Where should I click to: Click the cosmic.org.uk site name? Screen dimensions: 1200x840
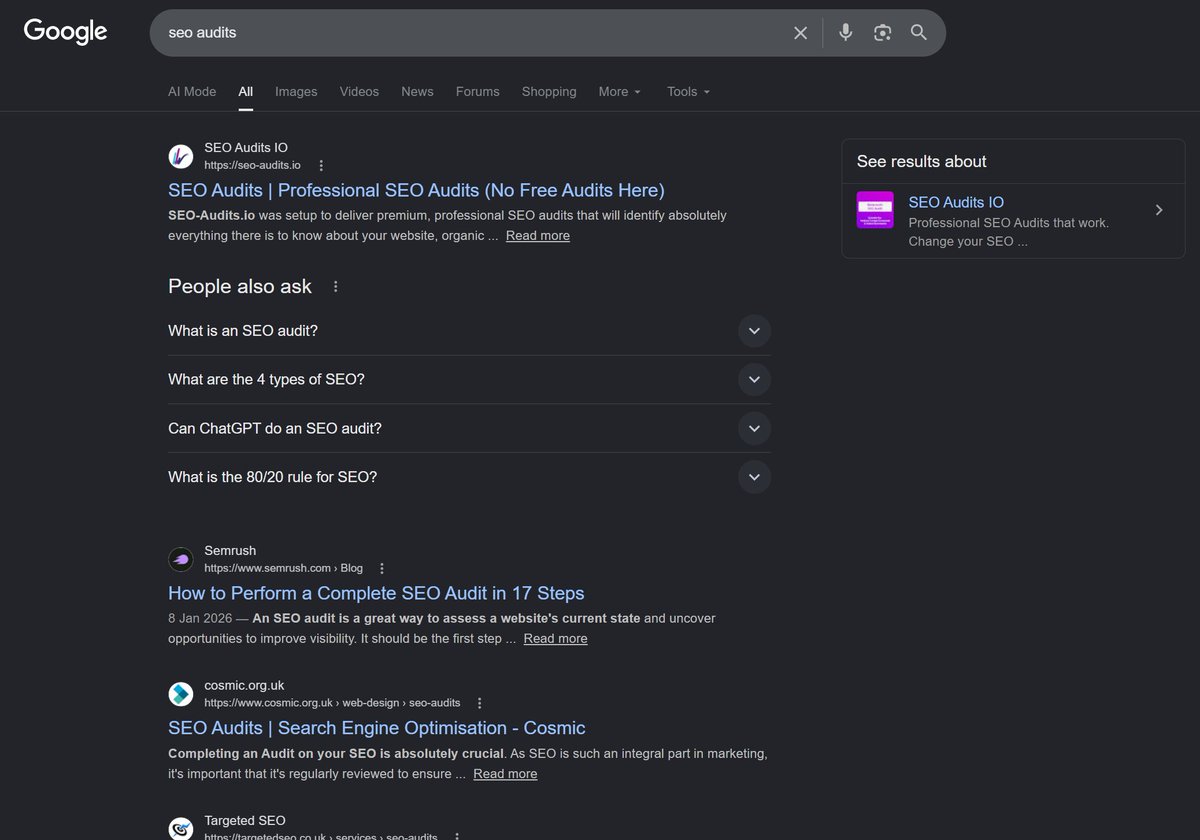click(244, 686)
